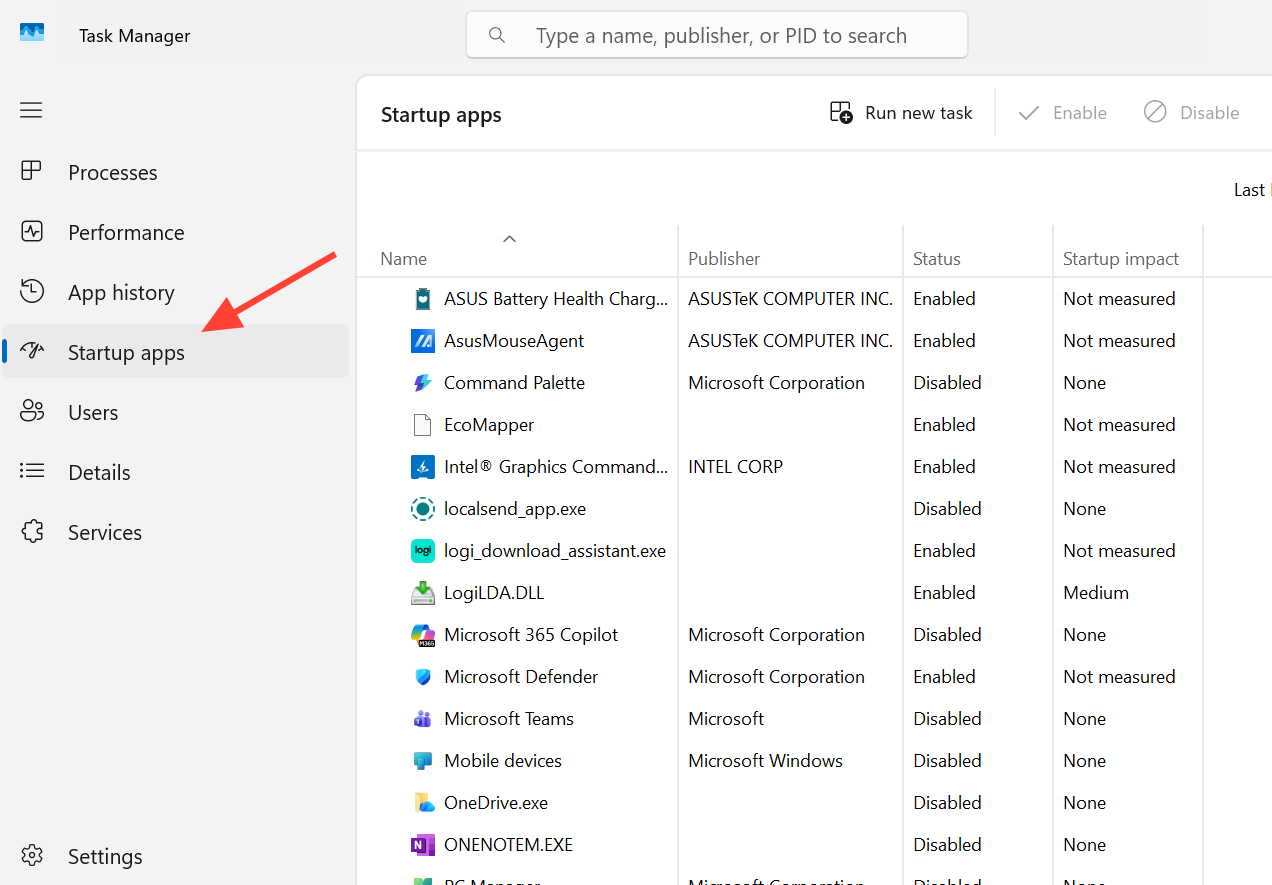
Task: Click the LogiLDA.DLL download icon
Action: pos(423,593)
